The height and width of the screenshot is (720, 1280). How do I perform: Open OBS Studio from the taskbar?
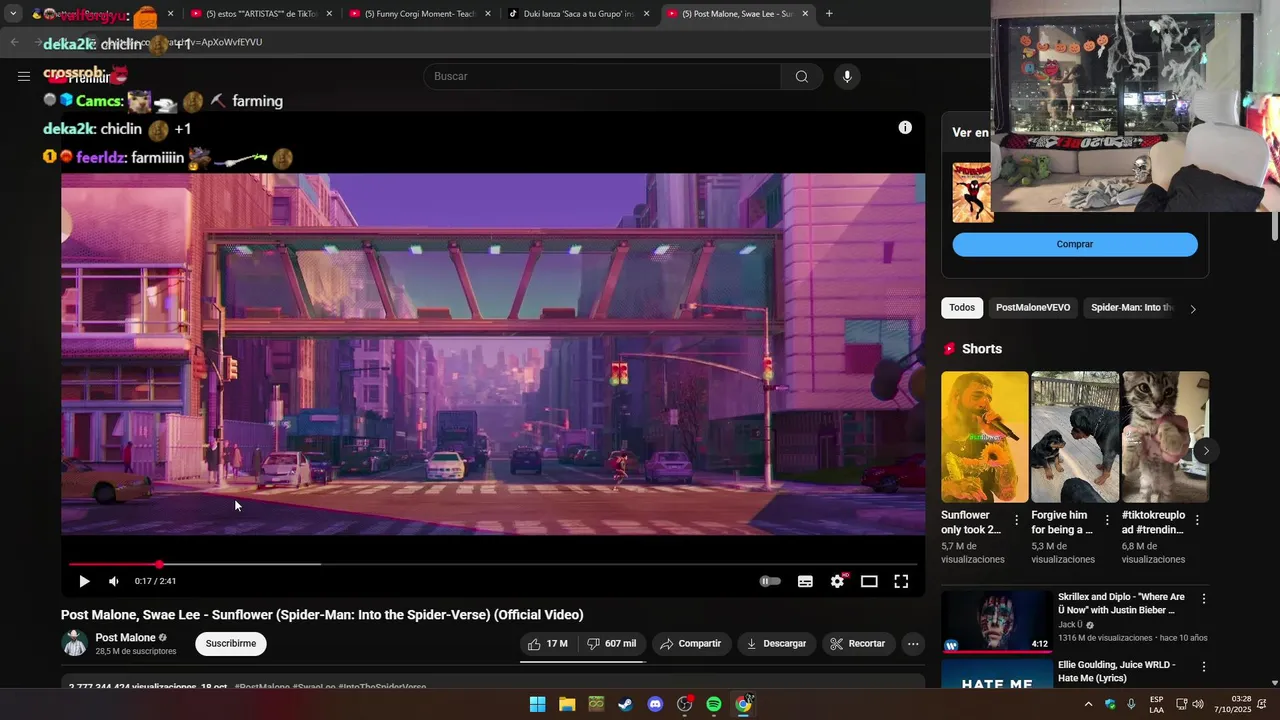point(685,704)
